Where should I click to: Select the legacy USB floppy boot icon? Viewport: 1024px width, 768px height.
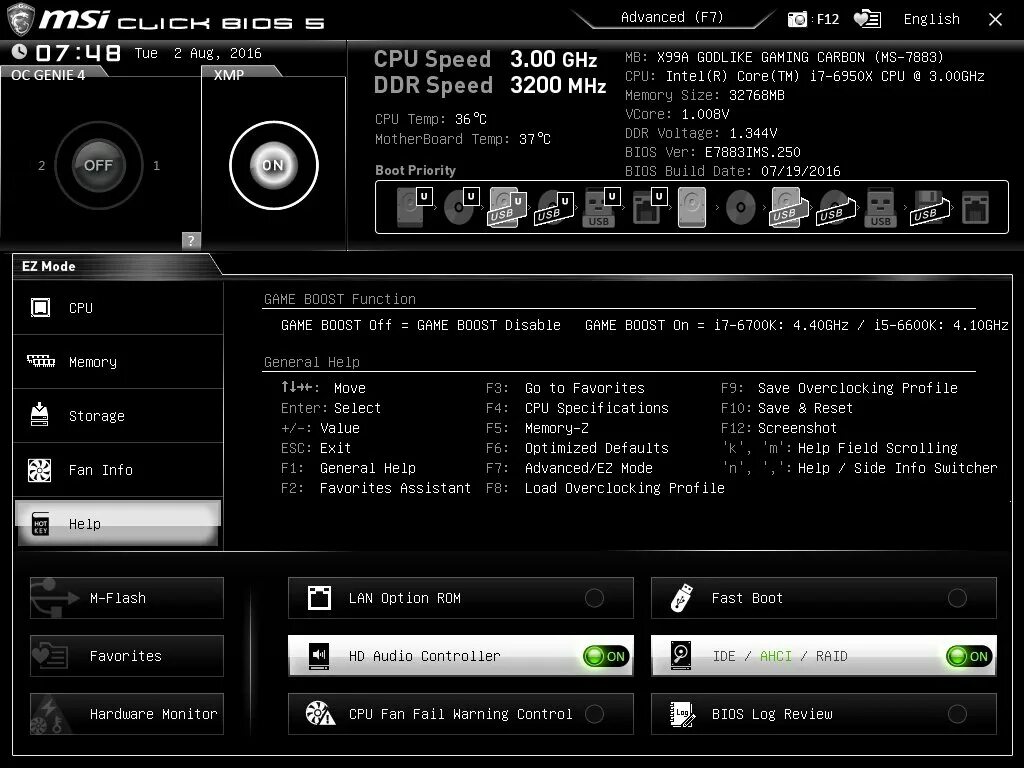tap(929, 208)
